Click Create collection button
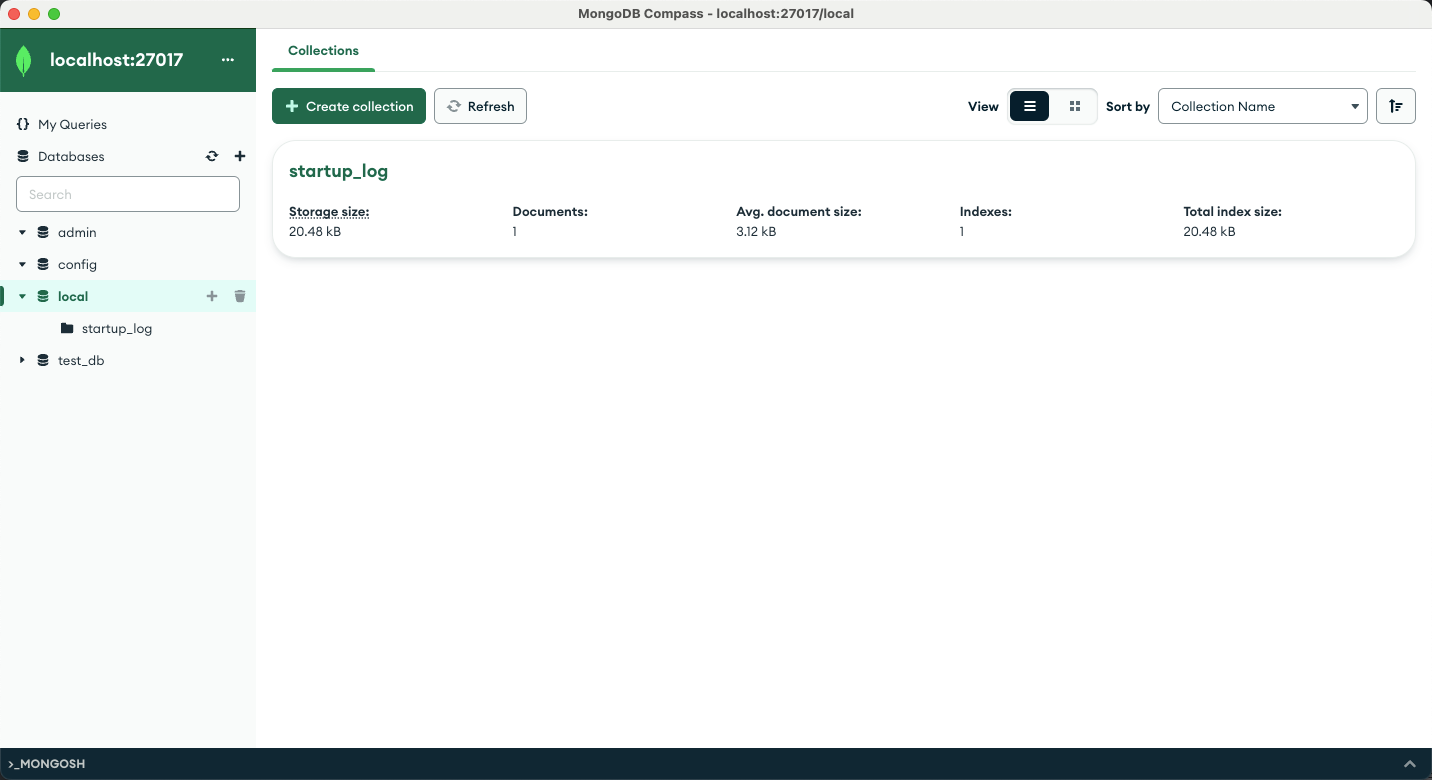The width and height of the screenshot is (1432, 780). (x=349, y=107)
